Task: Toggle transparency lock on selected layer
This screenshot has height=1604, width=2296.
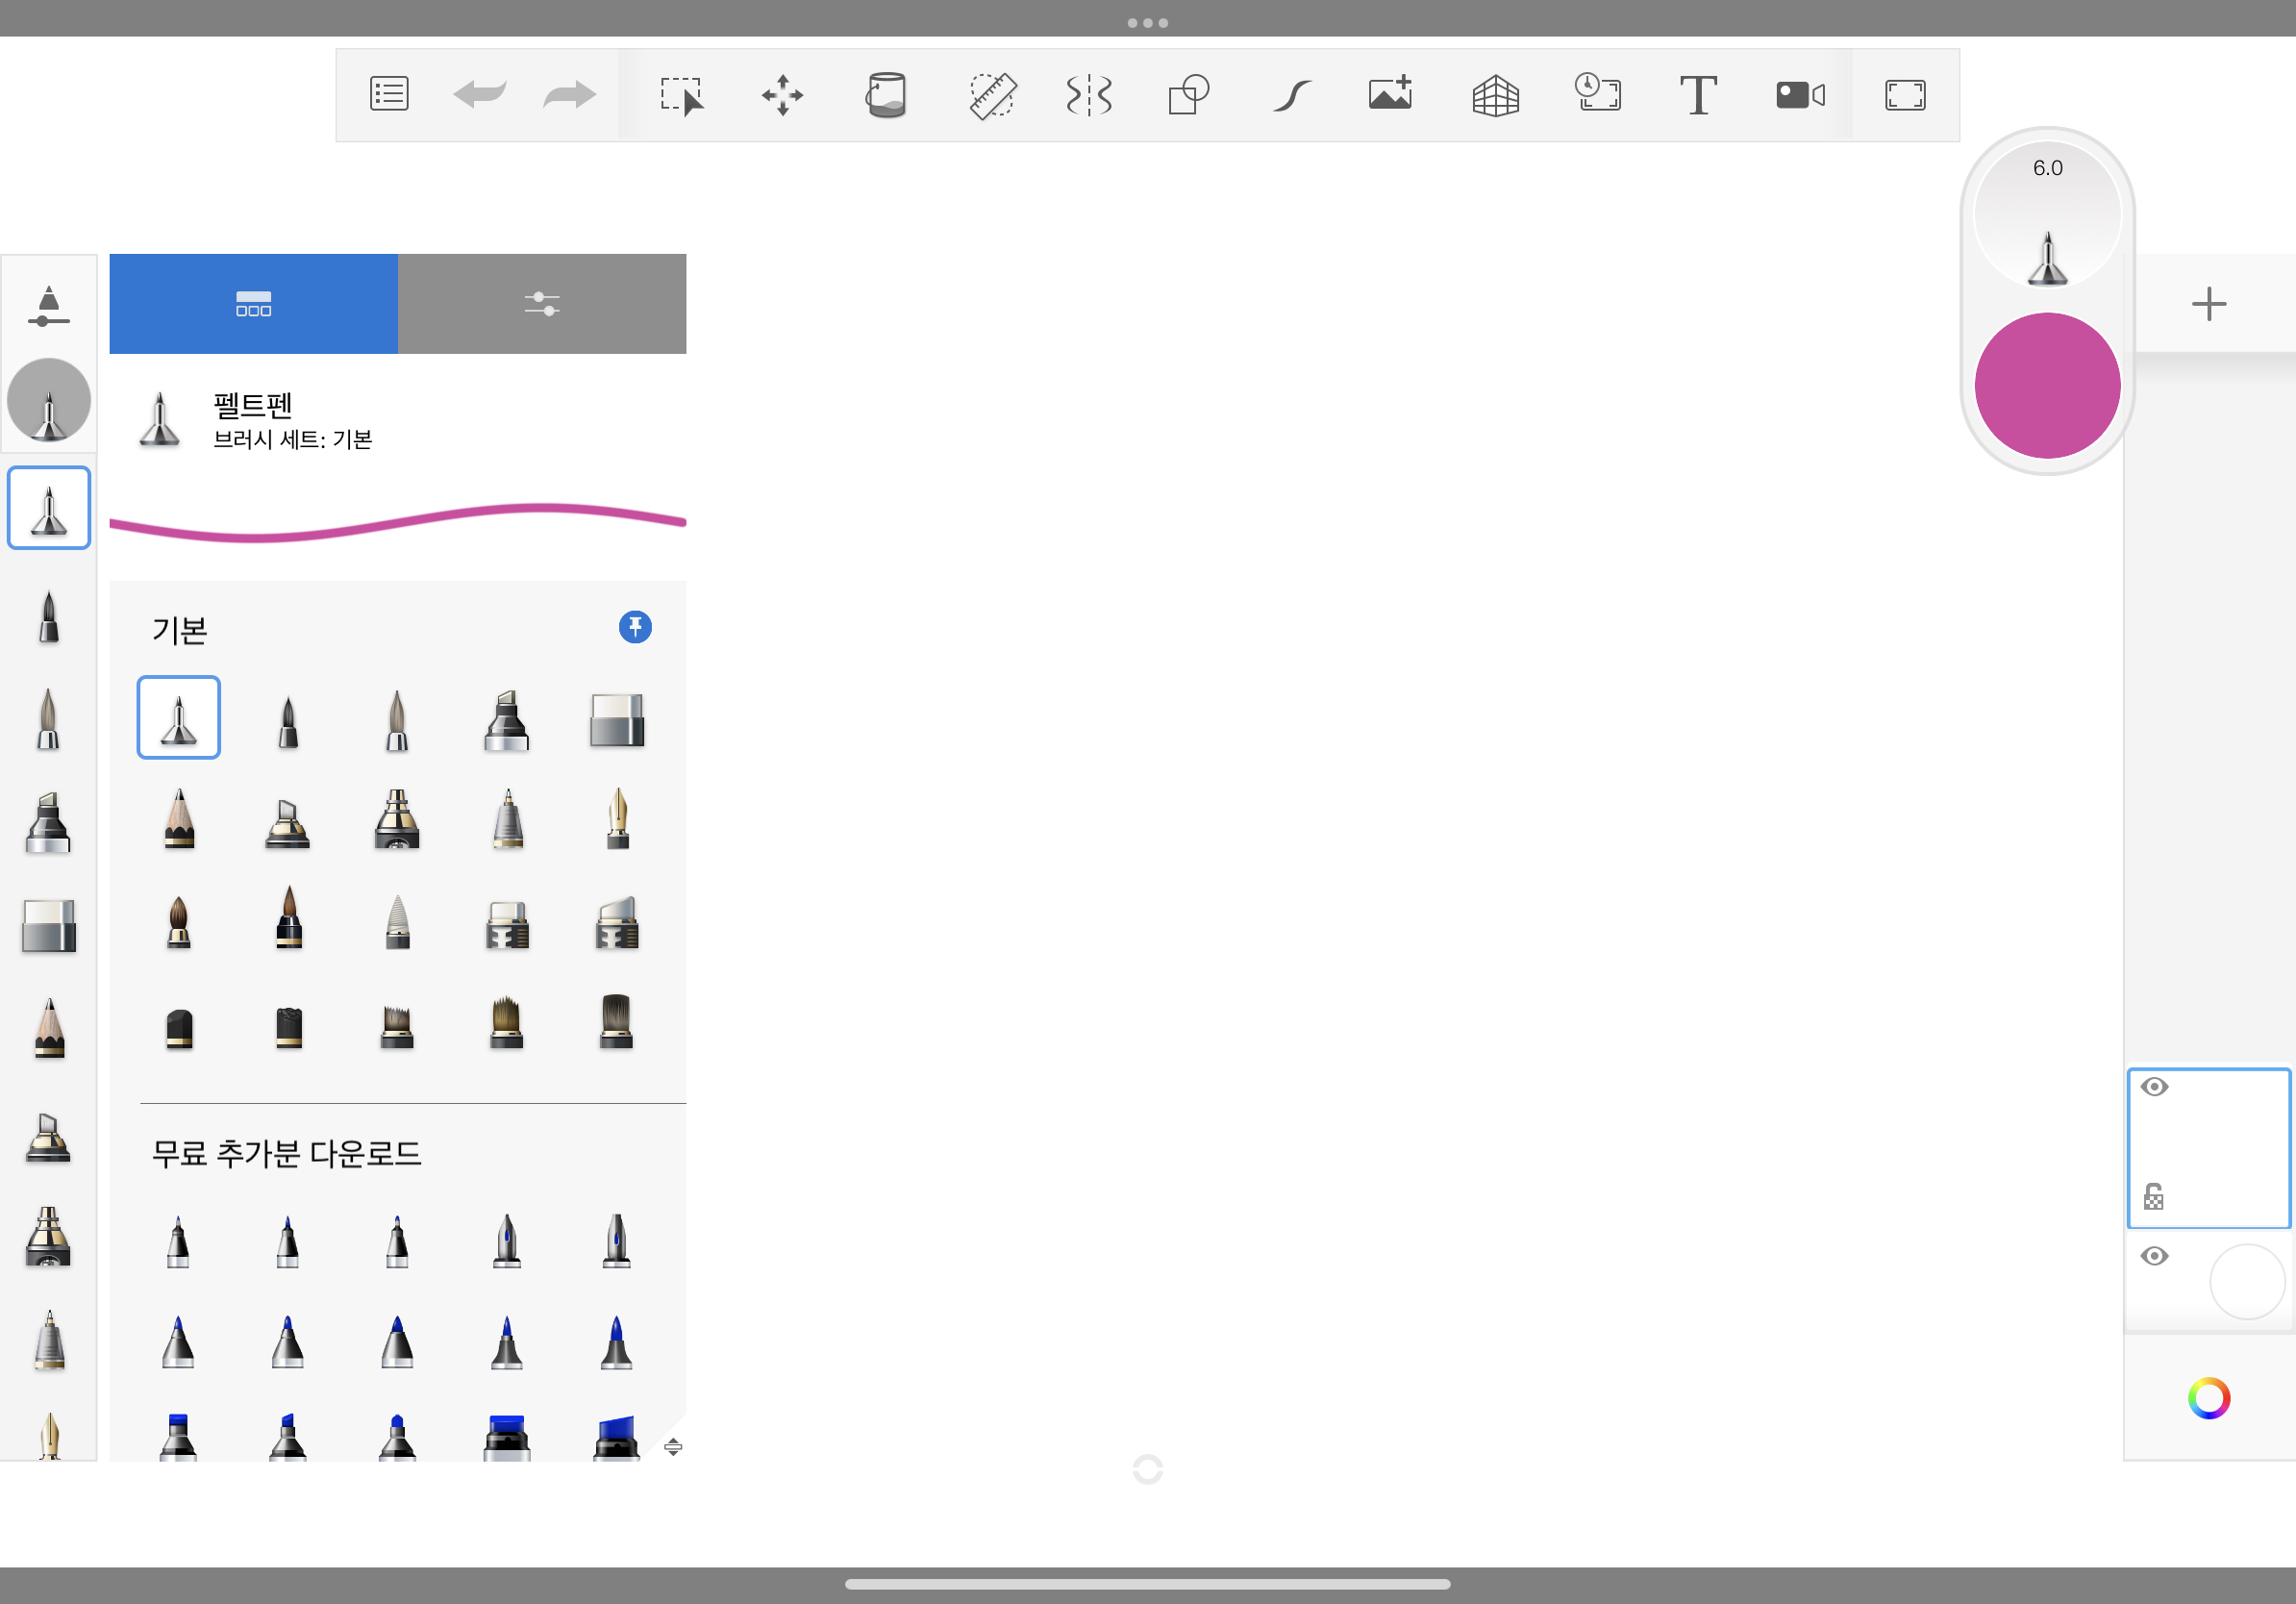Action: pyautogui.click(x=2153, y=1196)
